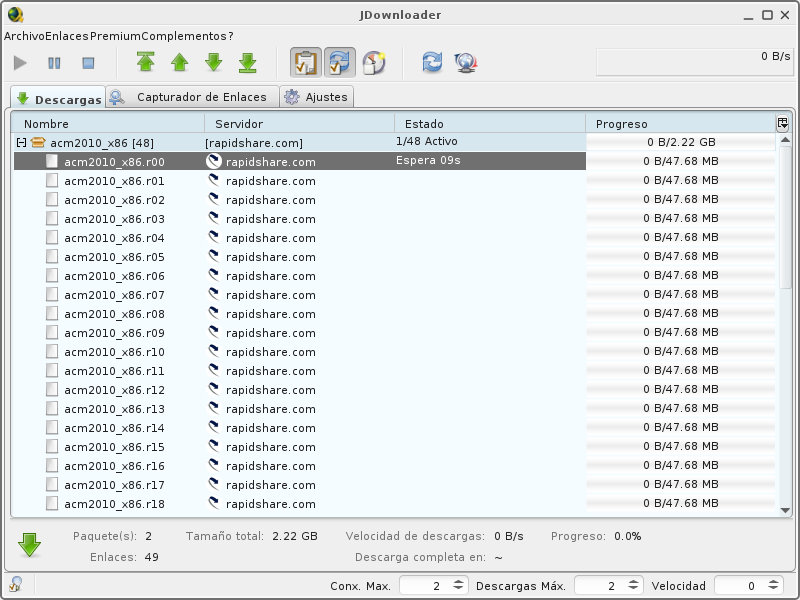
Task: Click package progress bar 0 B/2.22 GB
Action: (681, 142)
